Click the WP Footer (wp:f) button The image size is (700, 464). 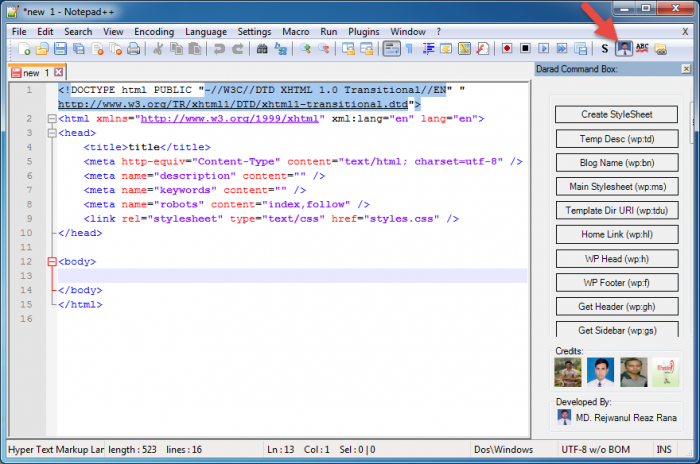coord(617,282)
